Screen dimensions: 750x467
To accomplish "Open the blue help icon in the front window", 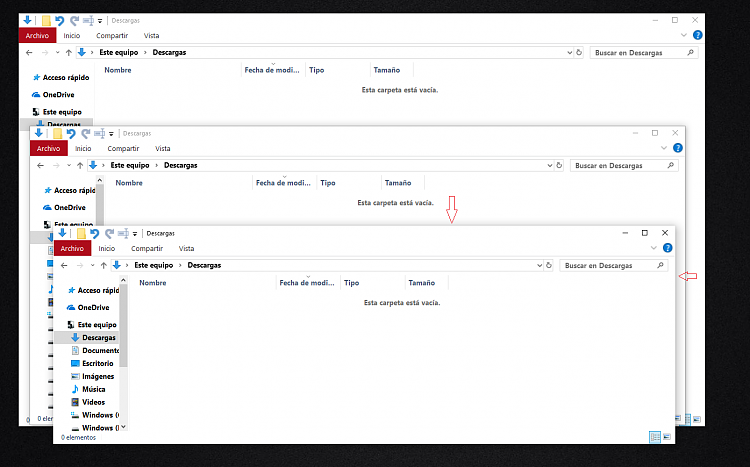I will [668, 248].
